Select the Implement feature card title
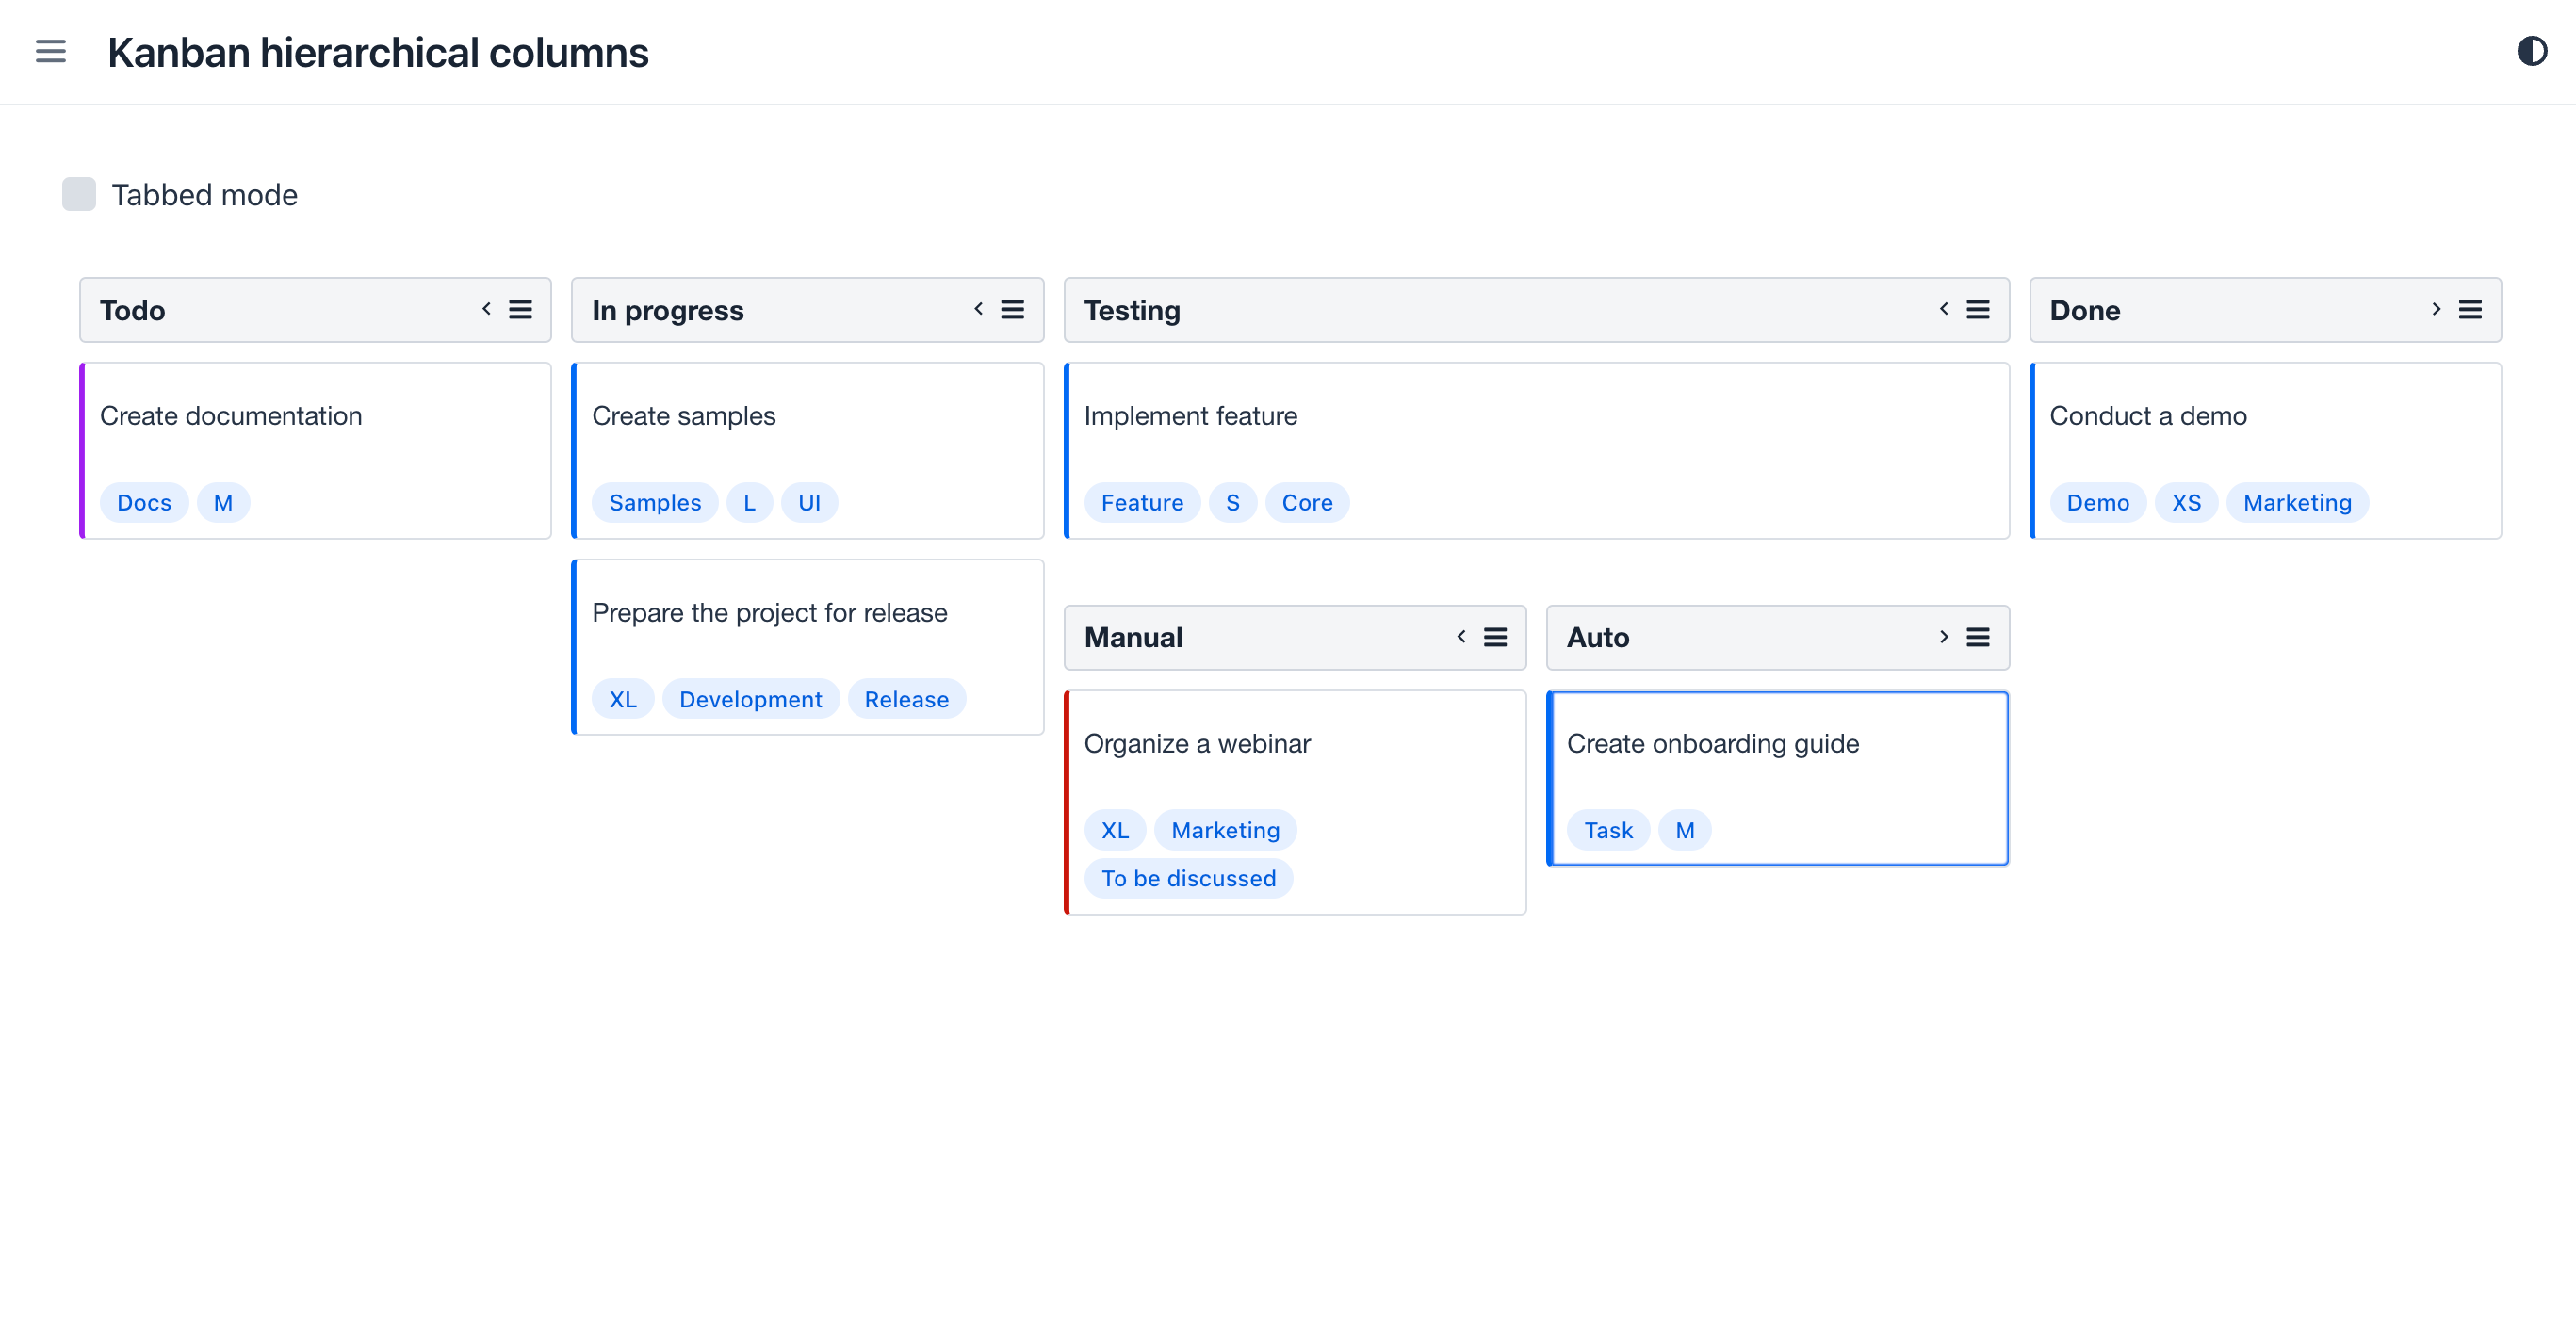The image size is (2576, 1330). [x=1190, y=416]
